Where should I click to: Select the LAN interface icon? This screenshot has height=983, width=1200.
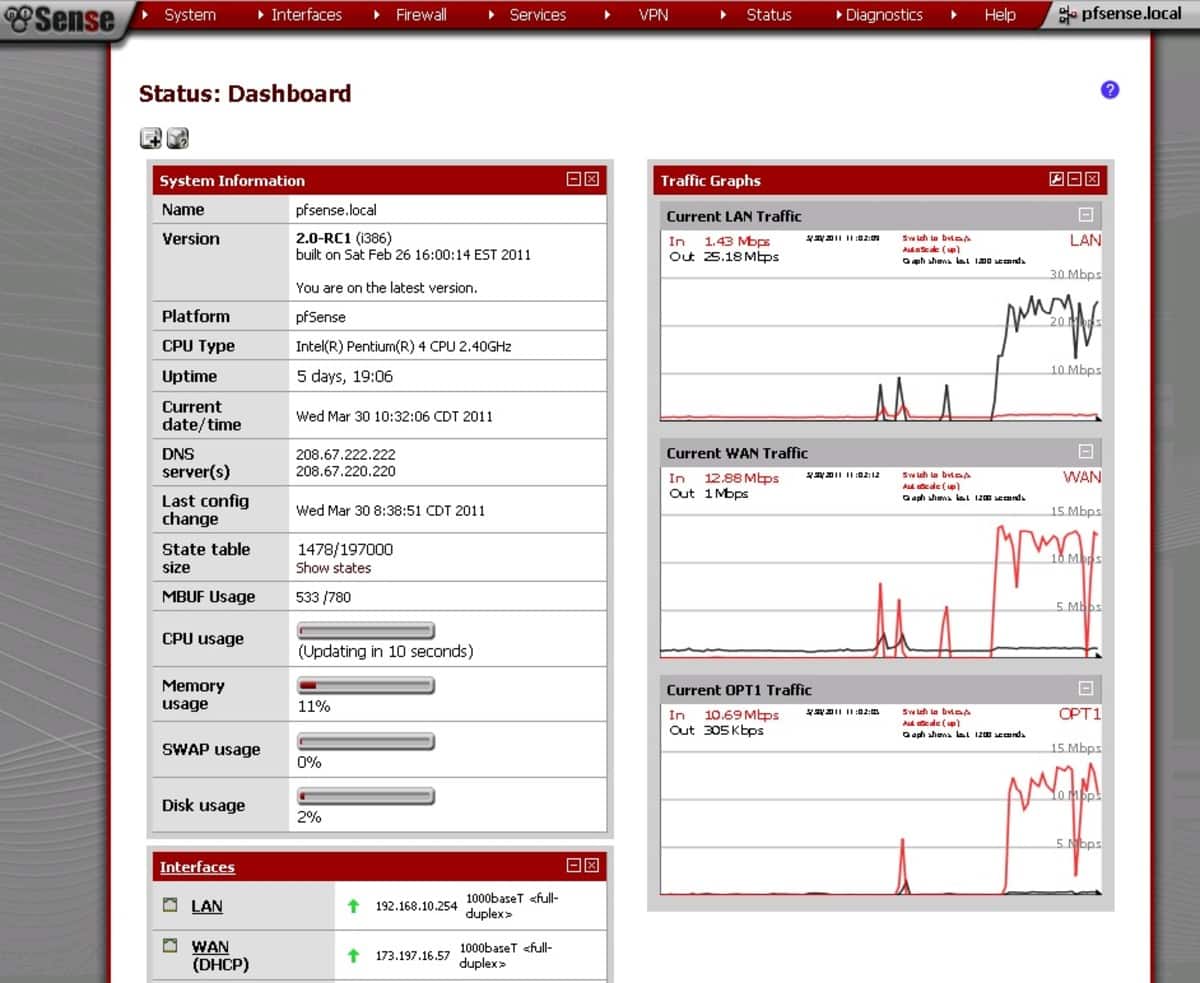[x=169, y=905]
